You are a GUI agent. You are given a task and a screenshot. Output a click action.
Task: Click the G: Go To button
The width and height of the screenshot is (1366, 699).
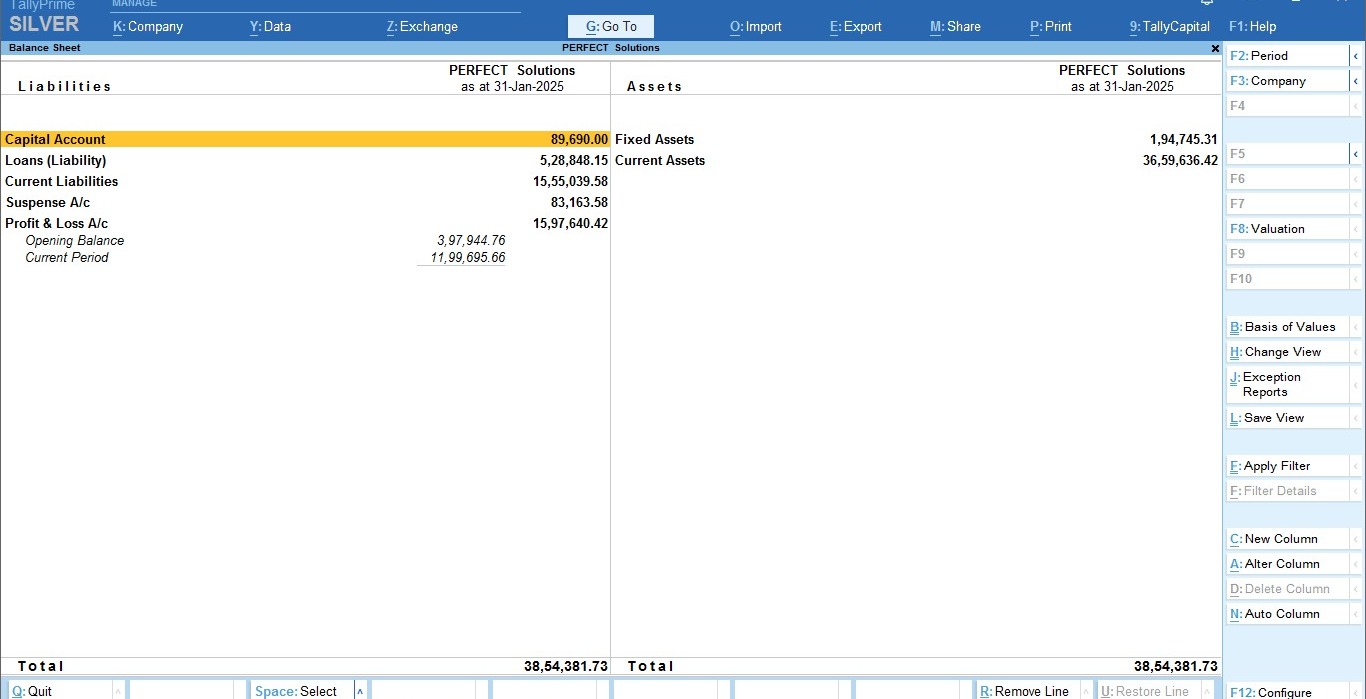click(610, 27)
